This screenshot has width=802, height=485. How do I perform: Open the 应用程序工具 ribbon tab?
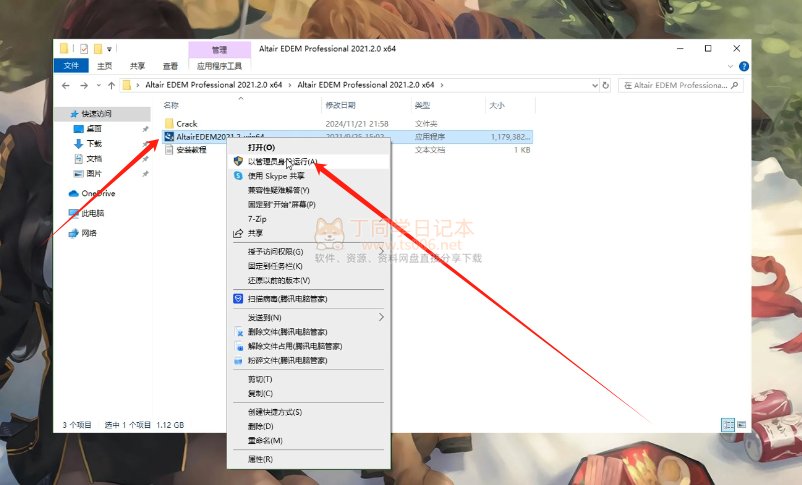tap(219, 66)
